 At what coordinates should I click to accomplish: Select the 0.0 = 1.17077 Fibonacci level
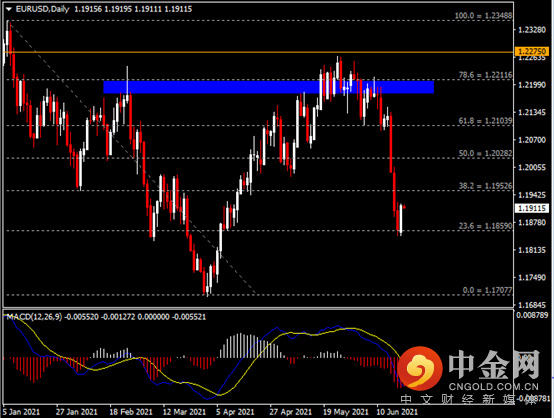click(x=488, y=290)
